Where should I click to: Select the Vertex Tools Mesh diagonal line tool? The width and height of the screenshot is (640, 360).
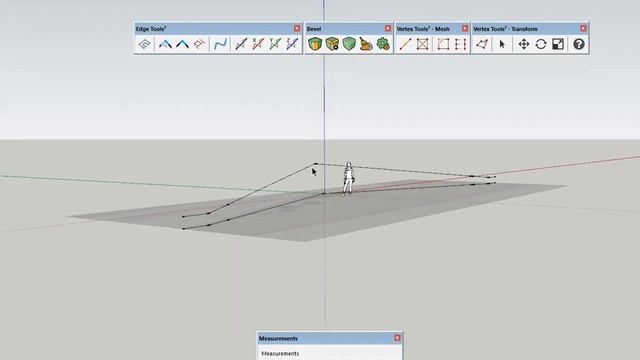(x=405, y=44)
